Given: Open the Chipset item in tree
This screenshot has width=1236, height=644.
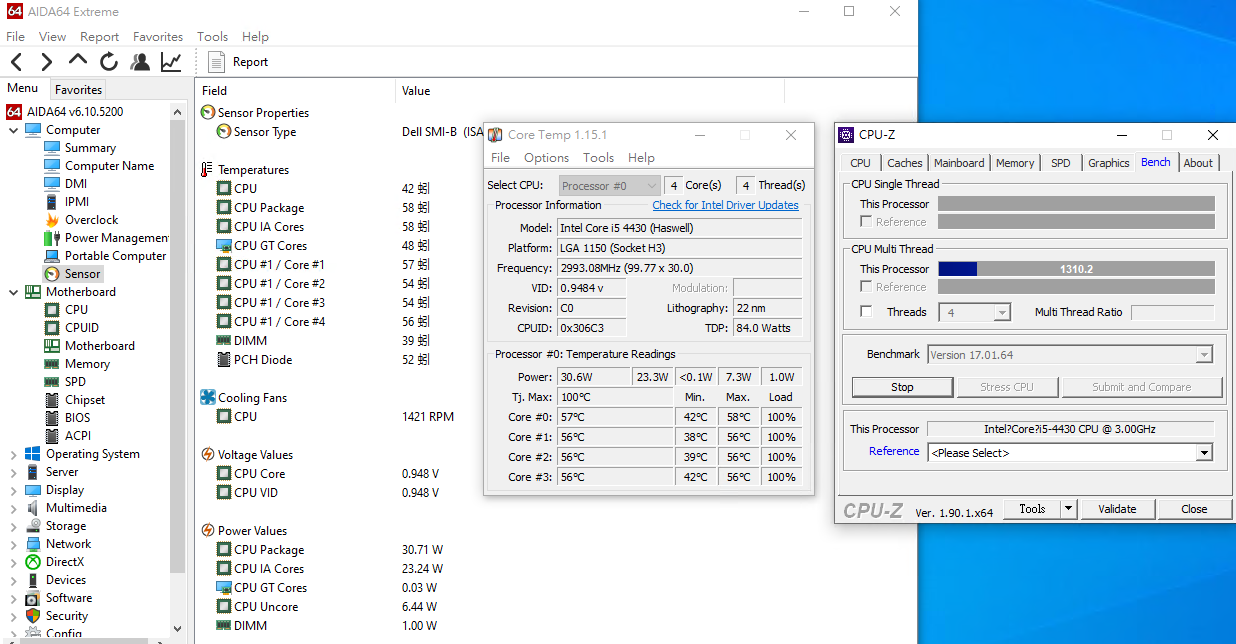Looking at the screenshot, I should [85, 400].
